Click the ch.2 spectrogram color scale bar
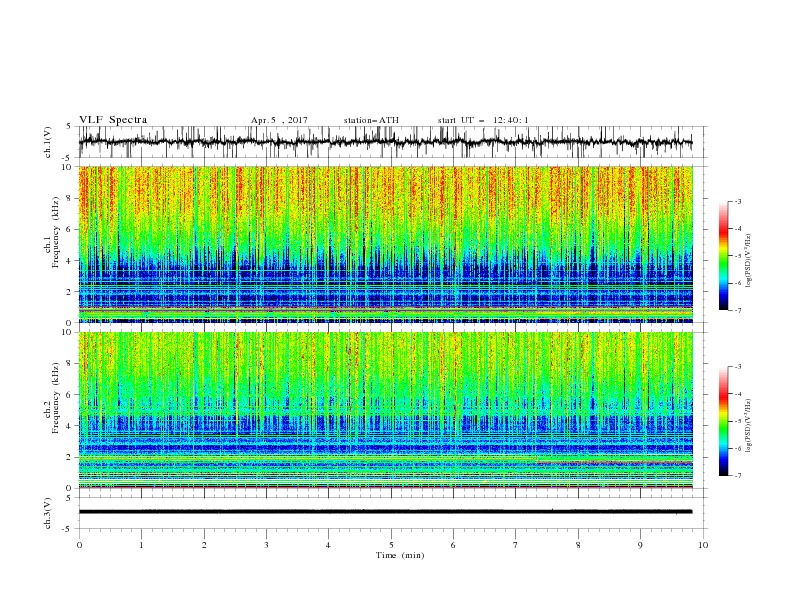This screenshot has width=792, height=612. [x=723, y=421]
